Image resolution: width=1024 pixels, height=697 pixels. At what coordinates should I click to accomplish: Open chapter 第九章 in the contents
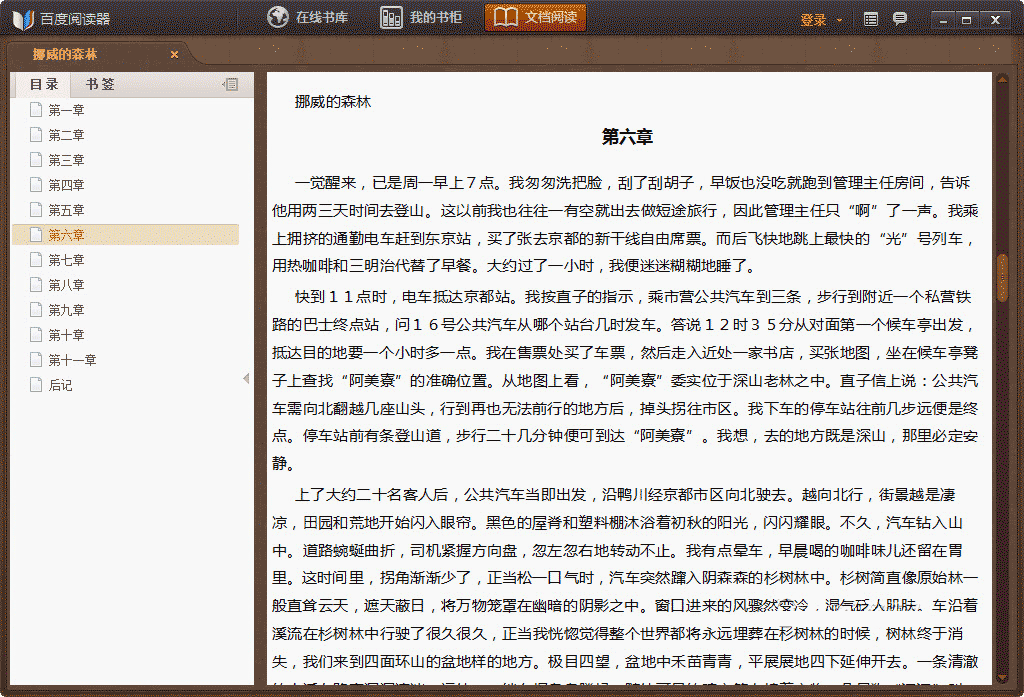(x=66, y=310)
